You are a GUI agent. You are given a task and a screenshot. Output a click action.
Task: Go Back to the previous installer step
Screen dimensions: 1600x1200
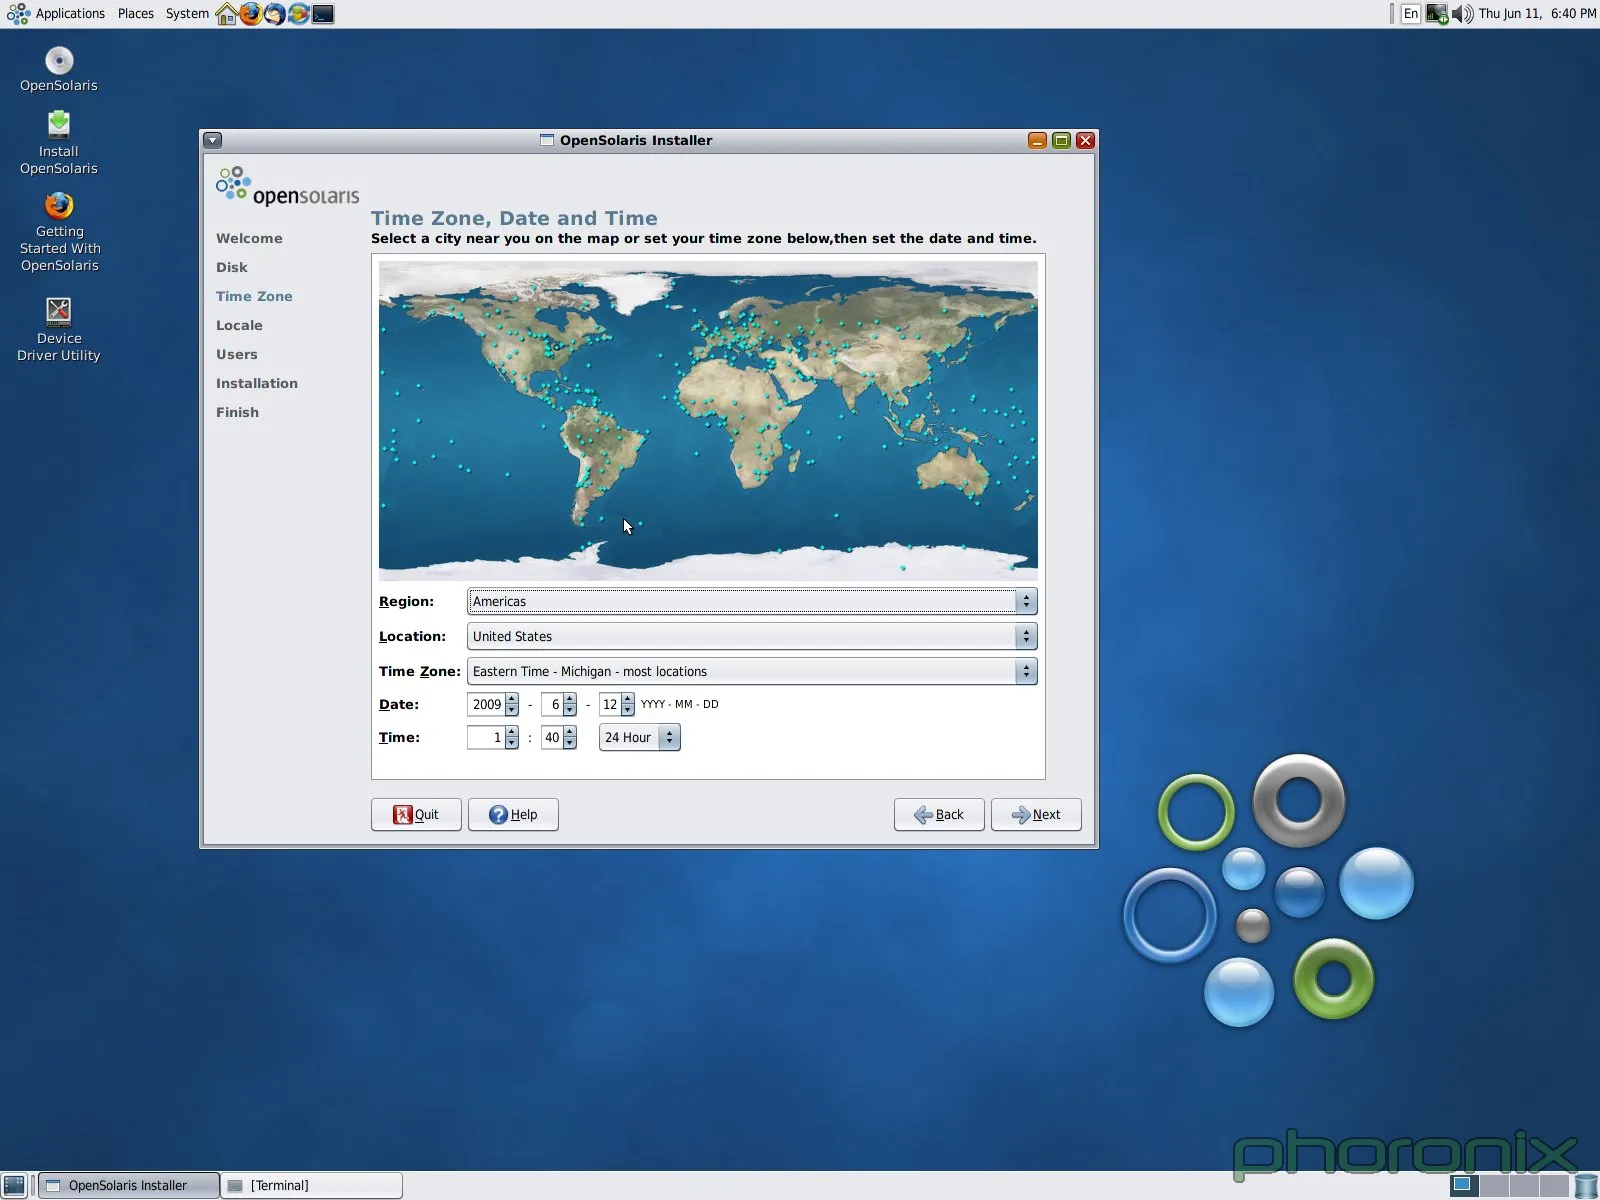pyautogui.click(x=939, y=814)
